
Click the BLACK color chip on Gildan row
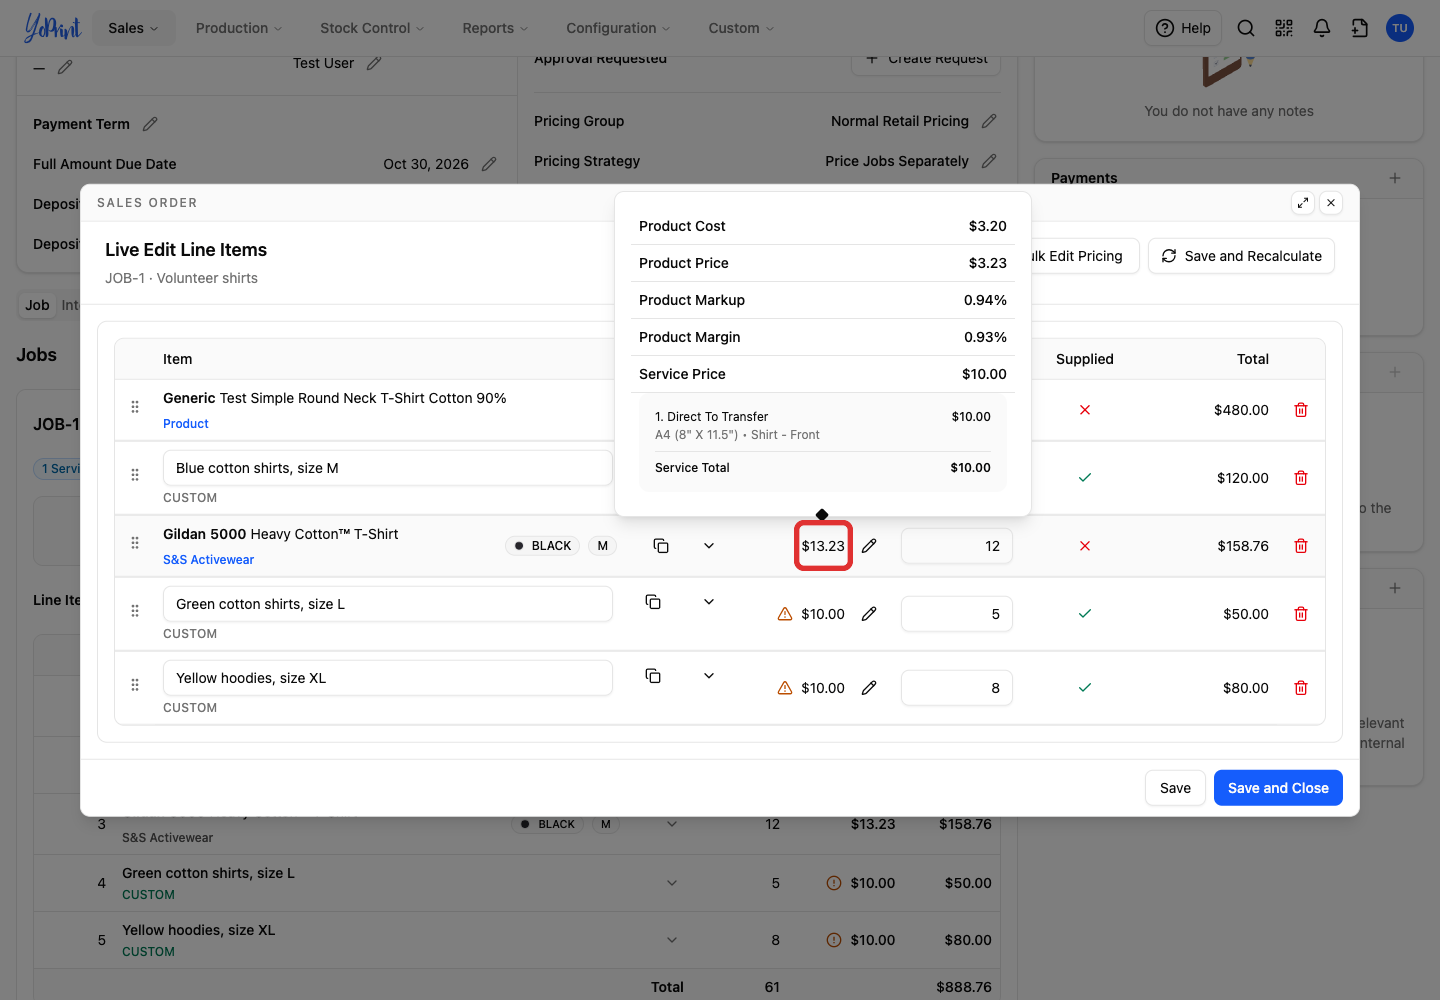point(543,546)
